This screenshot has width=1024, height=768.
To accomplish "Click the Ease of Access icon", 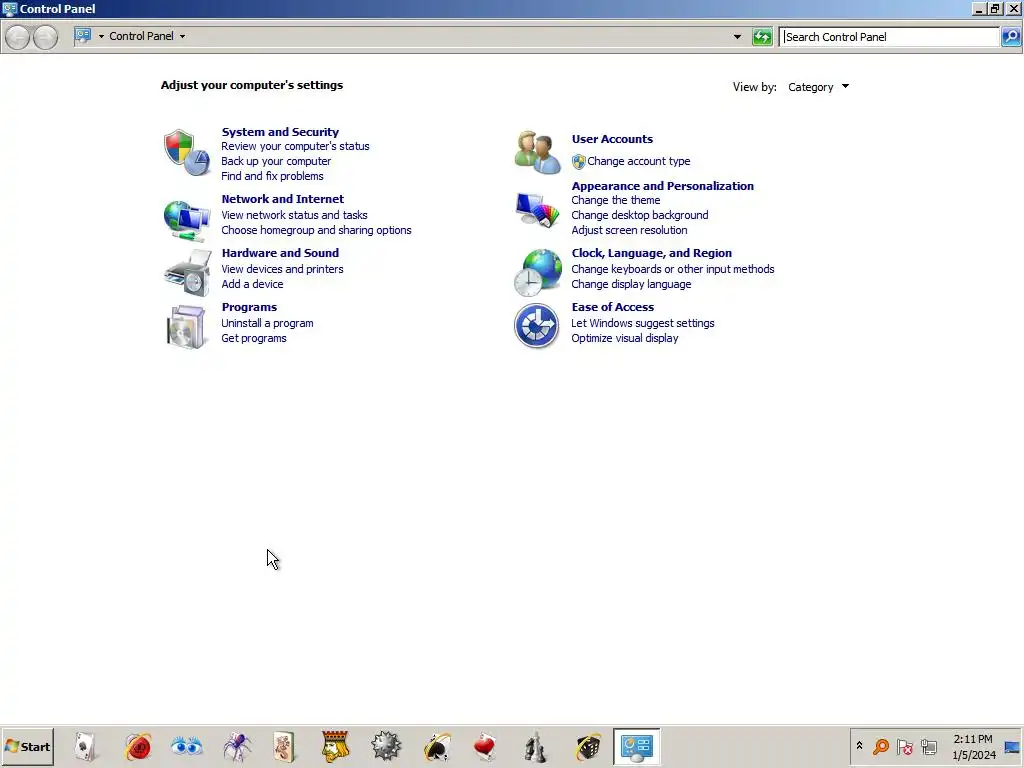I will [536, 326].
